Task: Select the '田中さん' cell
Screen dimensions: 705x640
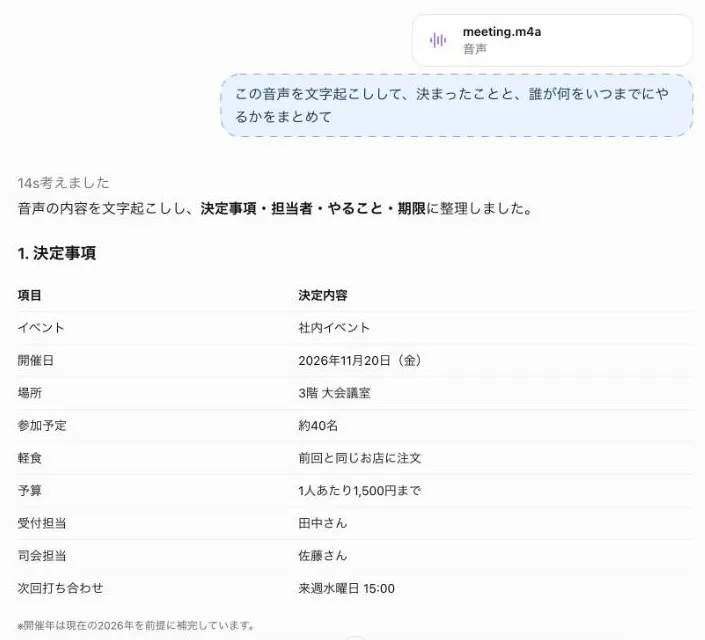Action: 323,523
